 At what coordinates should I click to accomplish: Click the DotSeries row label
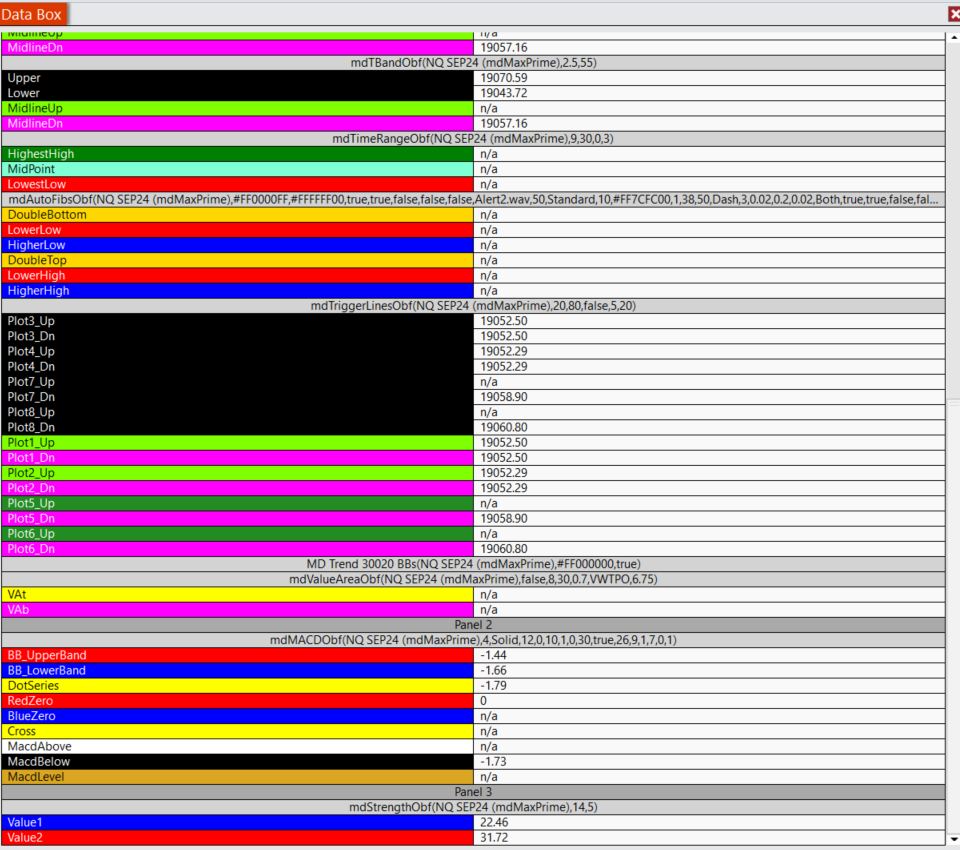click(238, 685)
